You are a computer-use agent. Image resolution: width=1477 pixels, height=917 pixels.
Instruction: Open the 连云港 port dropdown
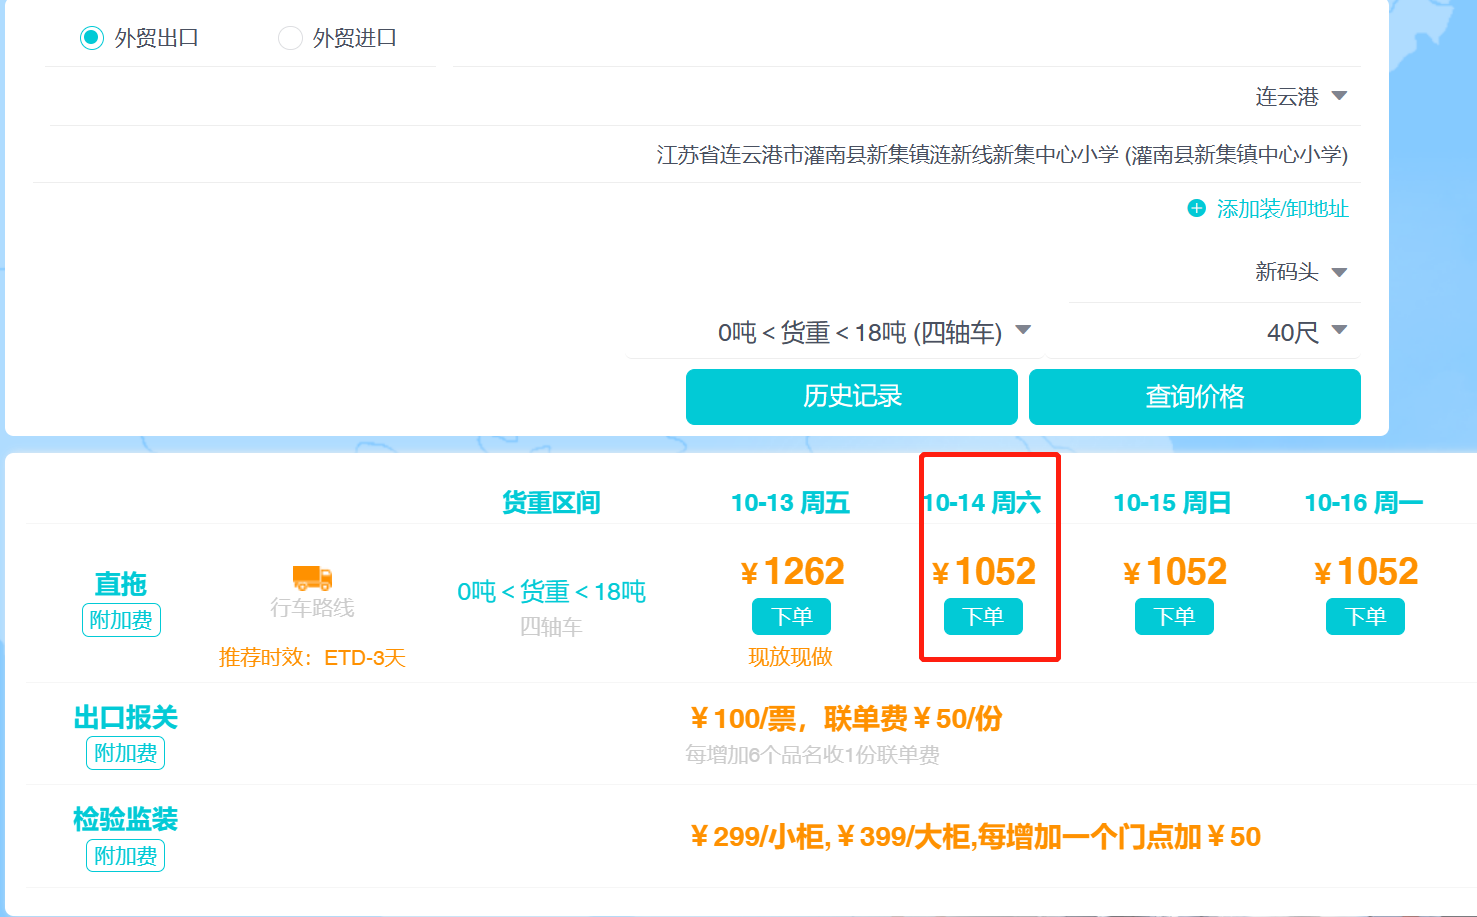1301,96
